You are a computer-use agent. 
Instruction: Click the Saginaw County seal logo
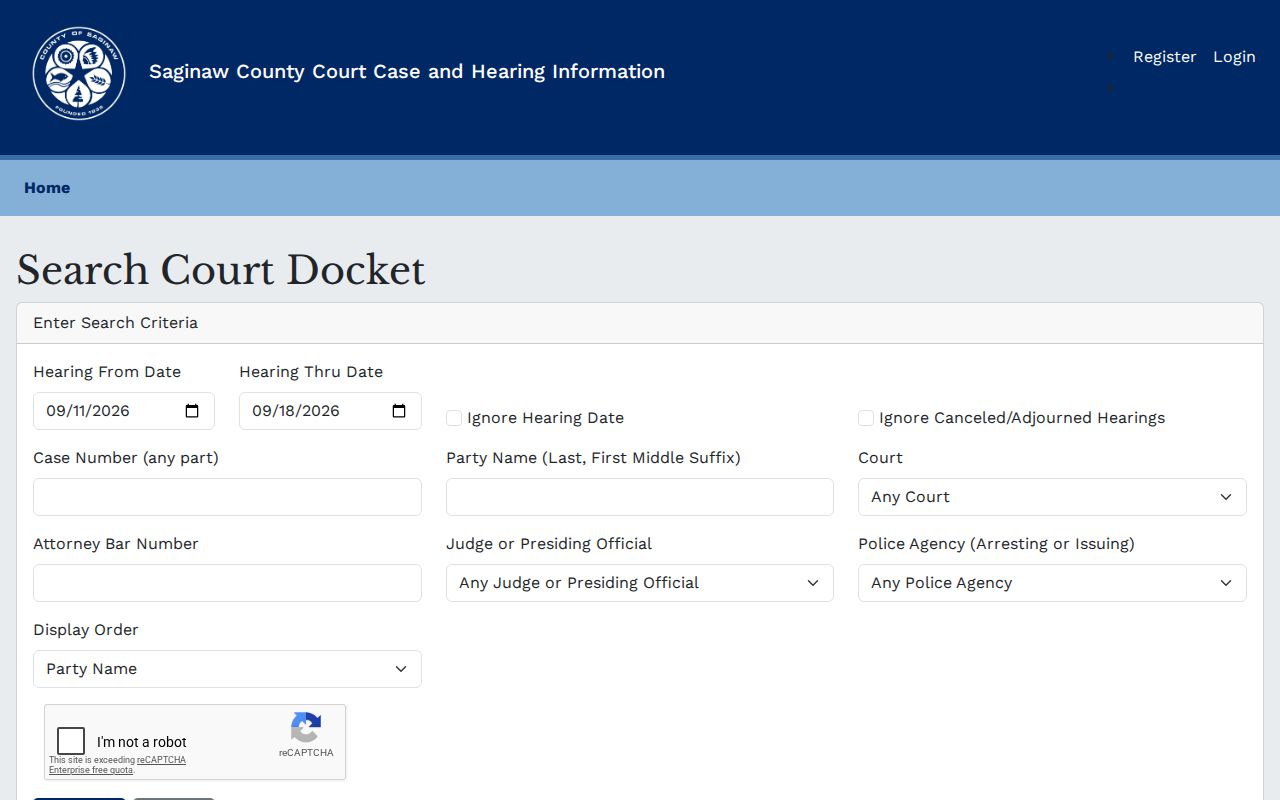[79, 73]
